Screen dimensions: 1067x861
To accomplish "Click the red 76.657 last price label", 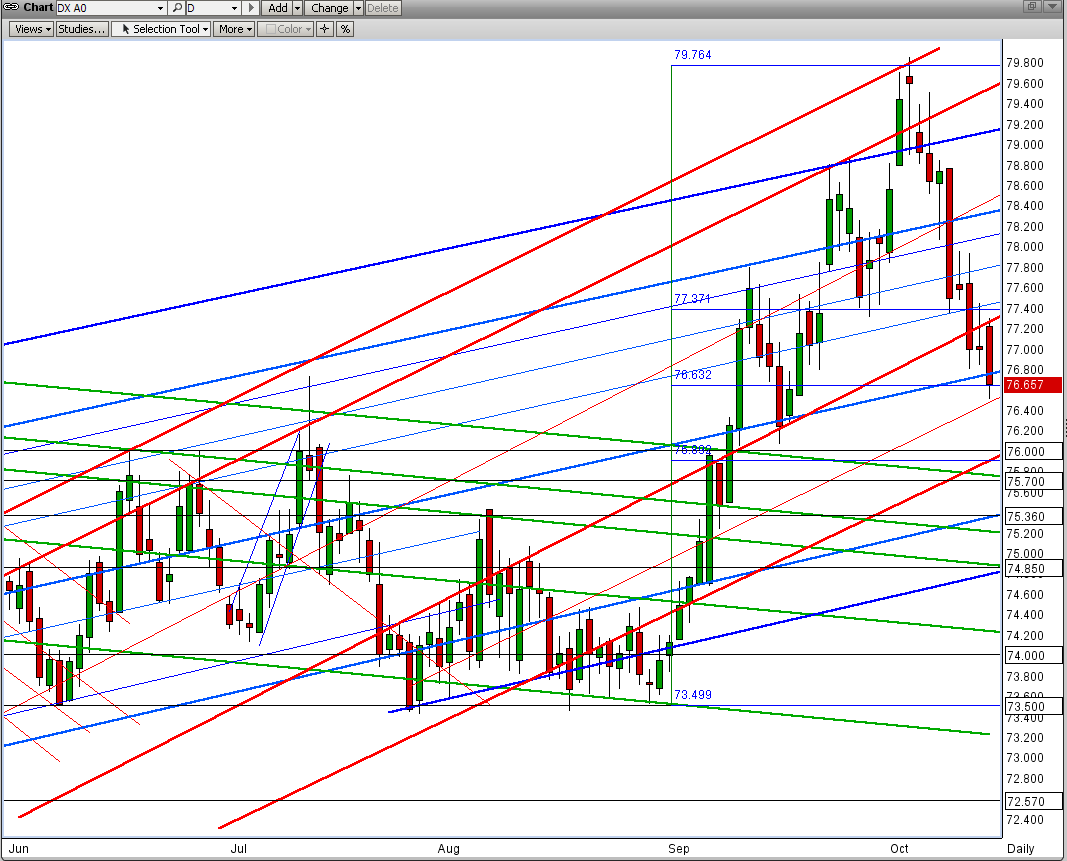I will click(x=1033, y=385).
